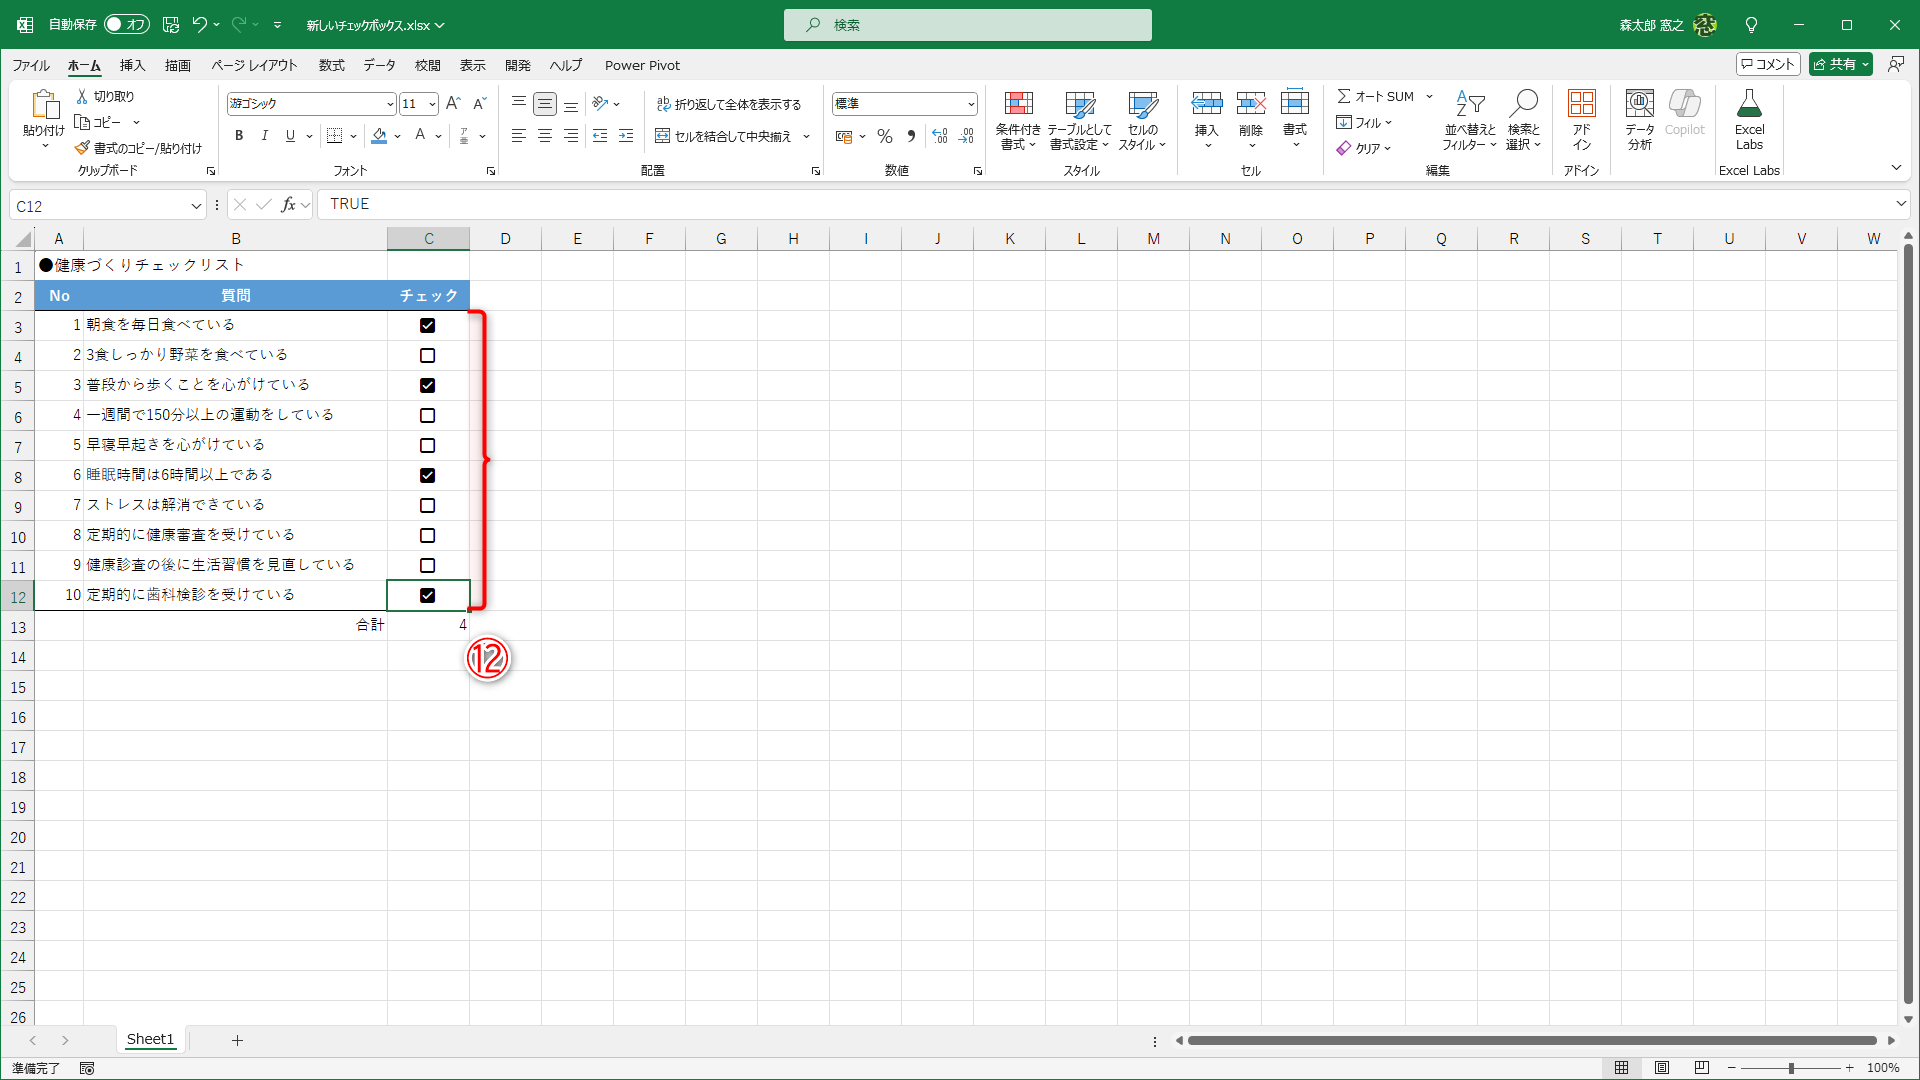This screenshot has width=1920, height=1080.
Task: Switch to the Power Pivot tab
Action: [x=642, y=65]
